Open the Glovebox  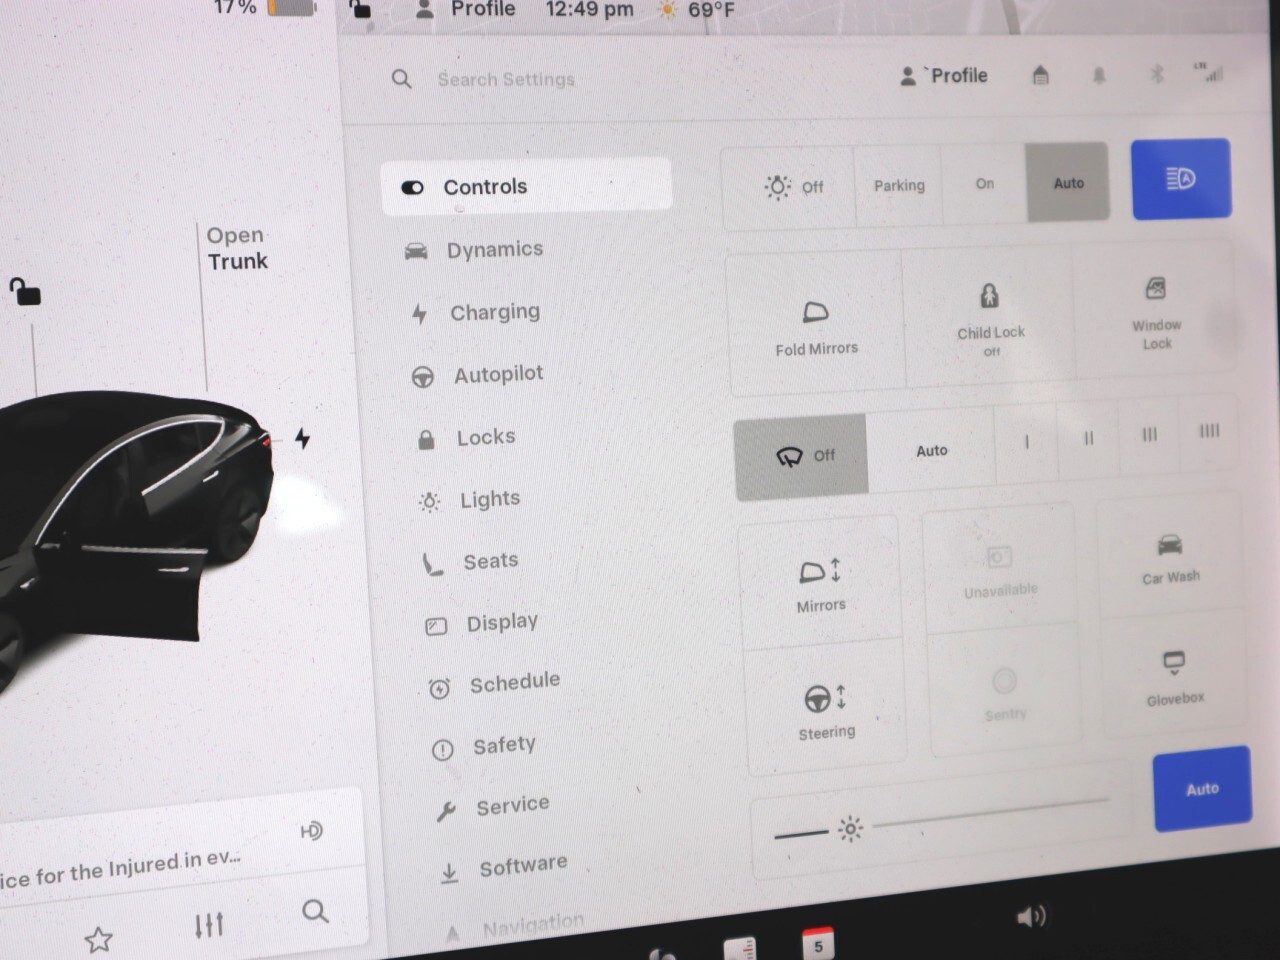(1175, 677)
